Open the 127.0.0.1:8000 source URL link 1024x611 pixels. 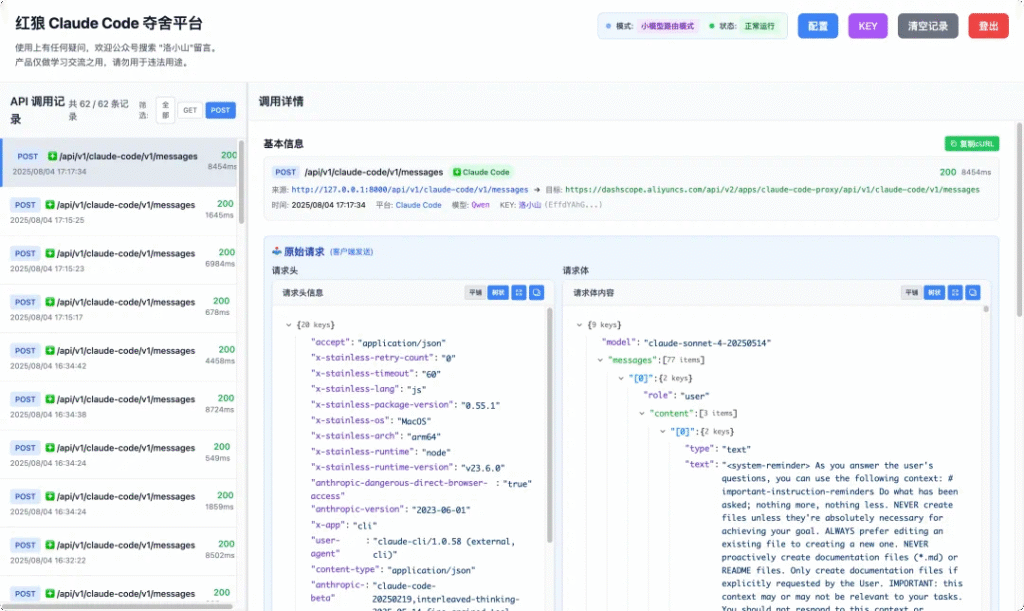click(x=409, y=190)
